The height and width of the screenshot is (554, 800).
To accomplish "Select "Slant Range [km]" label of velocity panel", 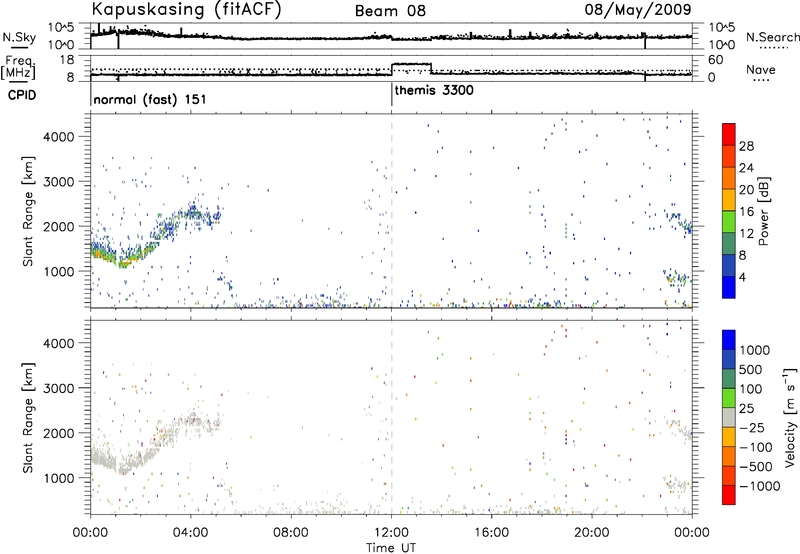I will coord(28,418).
